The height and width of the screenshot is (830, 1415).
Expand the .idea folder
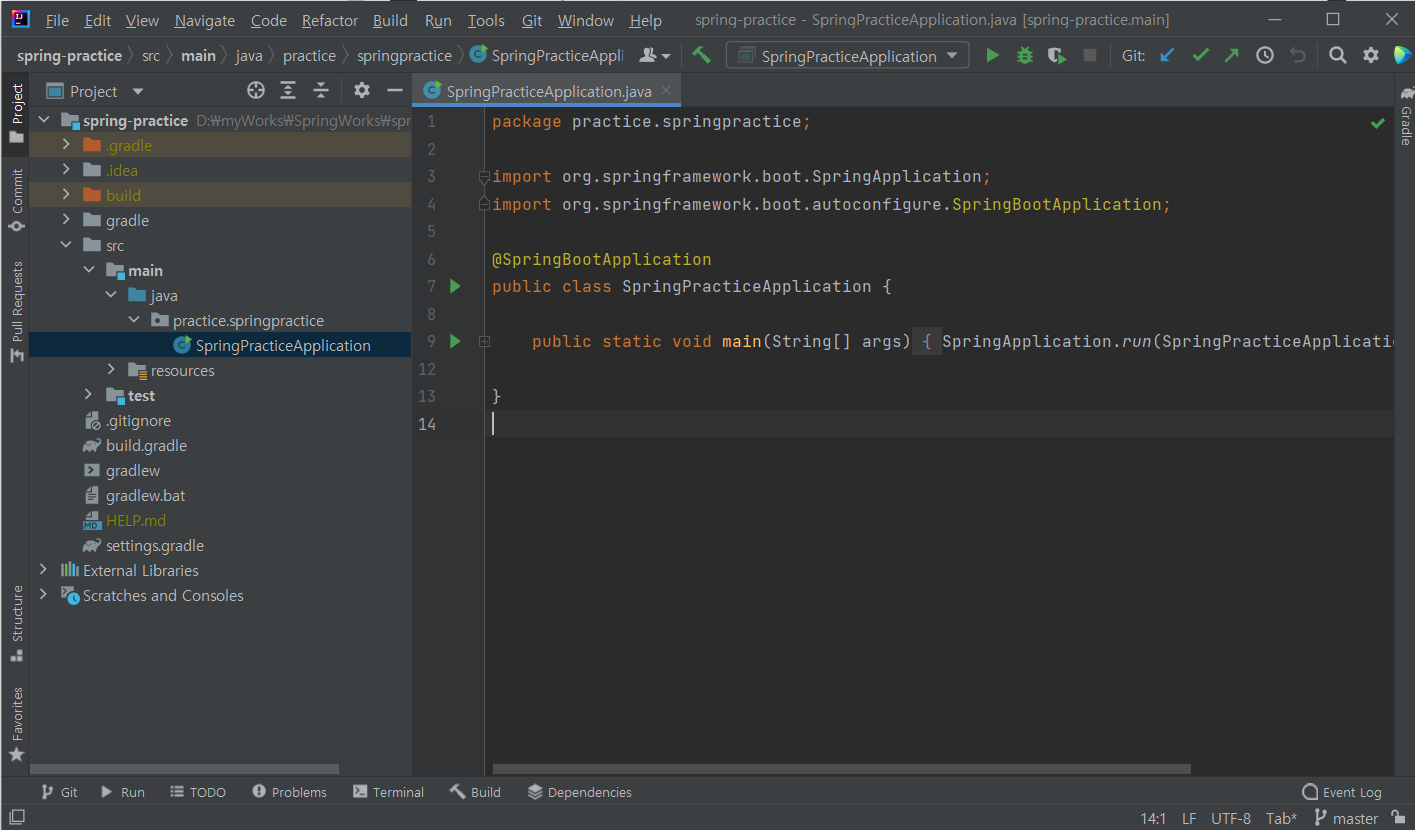click(66, 170)
